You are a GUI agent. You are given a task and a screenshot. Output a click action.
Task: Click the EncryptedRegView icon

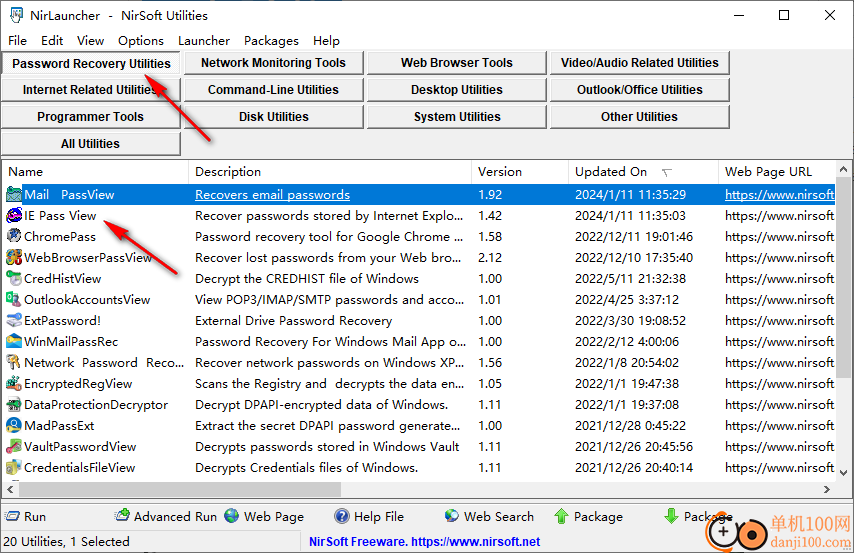click(x=14, y=384)
